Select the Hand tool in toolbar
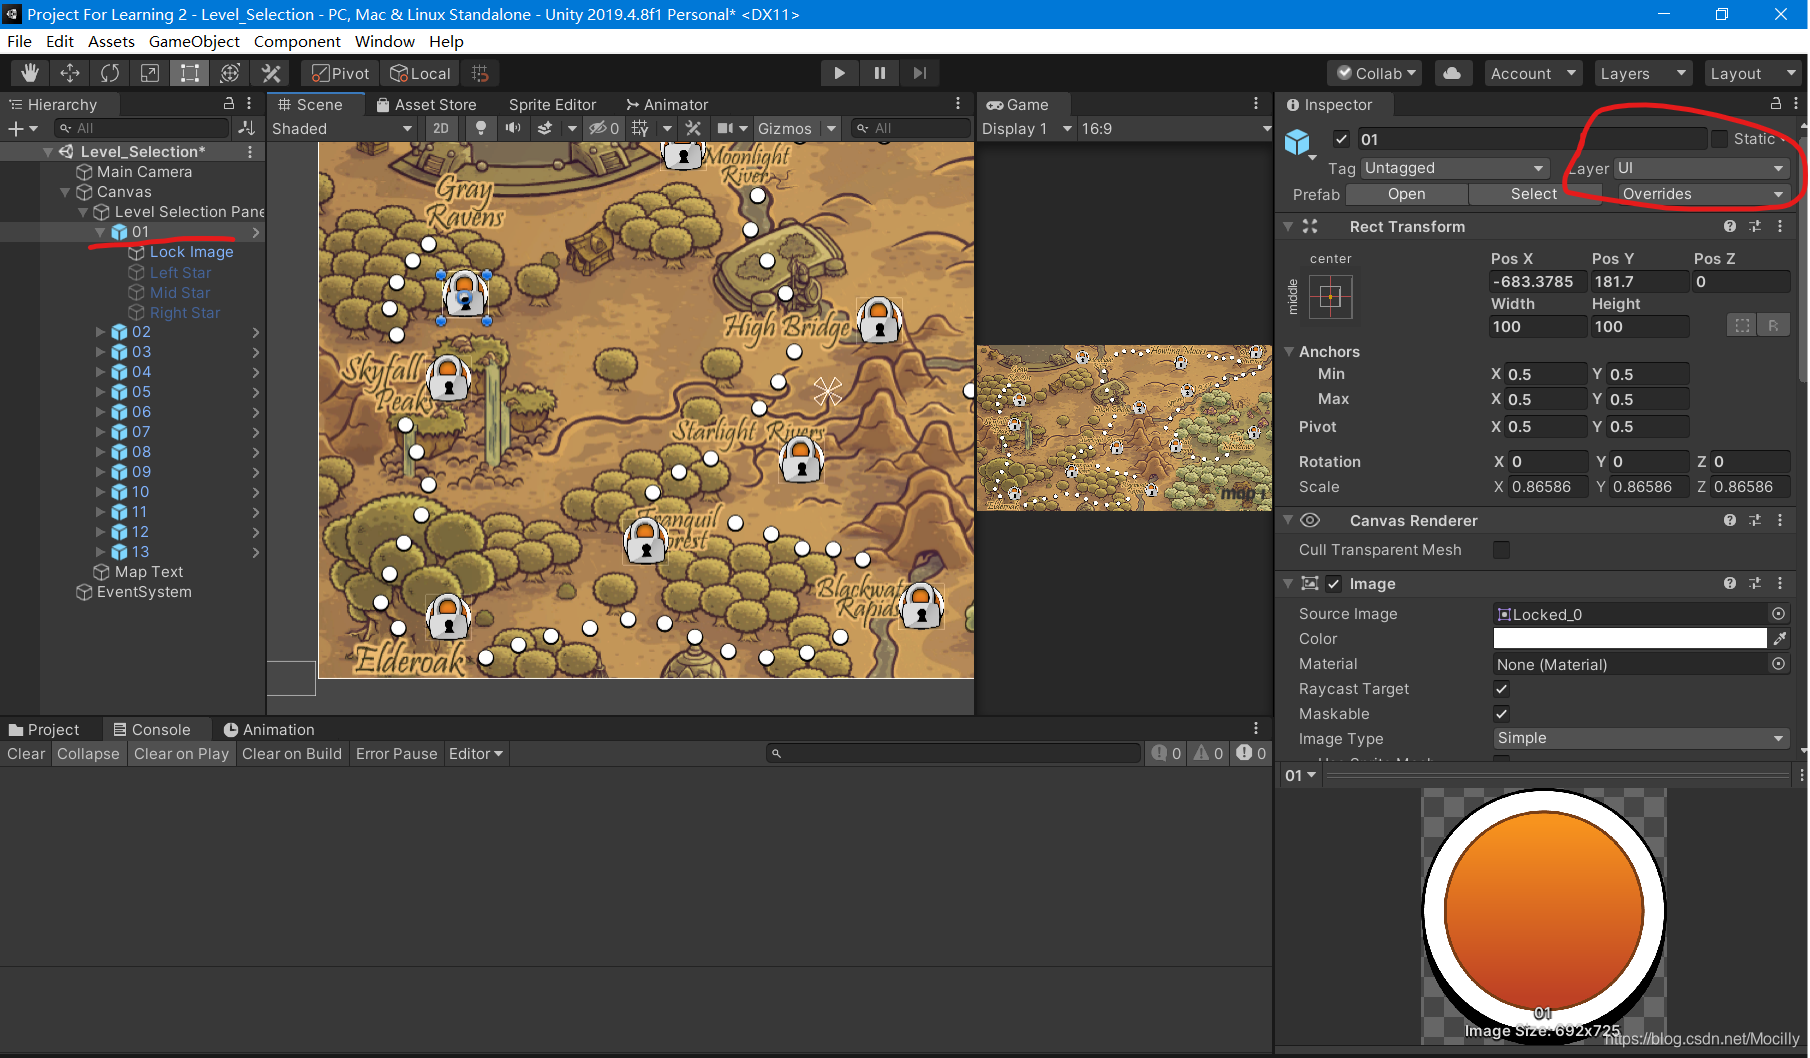Screen dimensions: 1810x1058 coord(30,73)
